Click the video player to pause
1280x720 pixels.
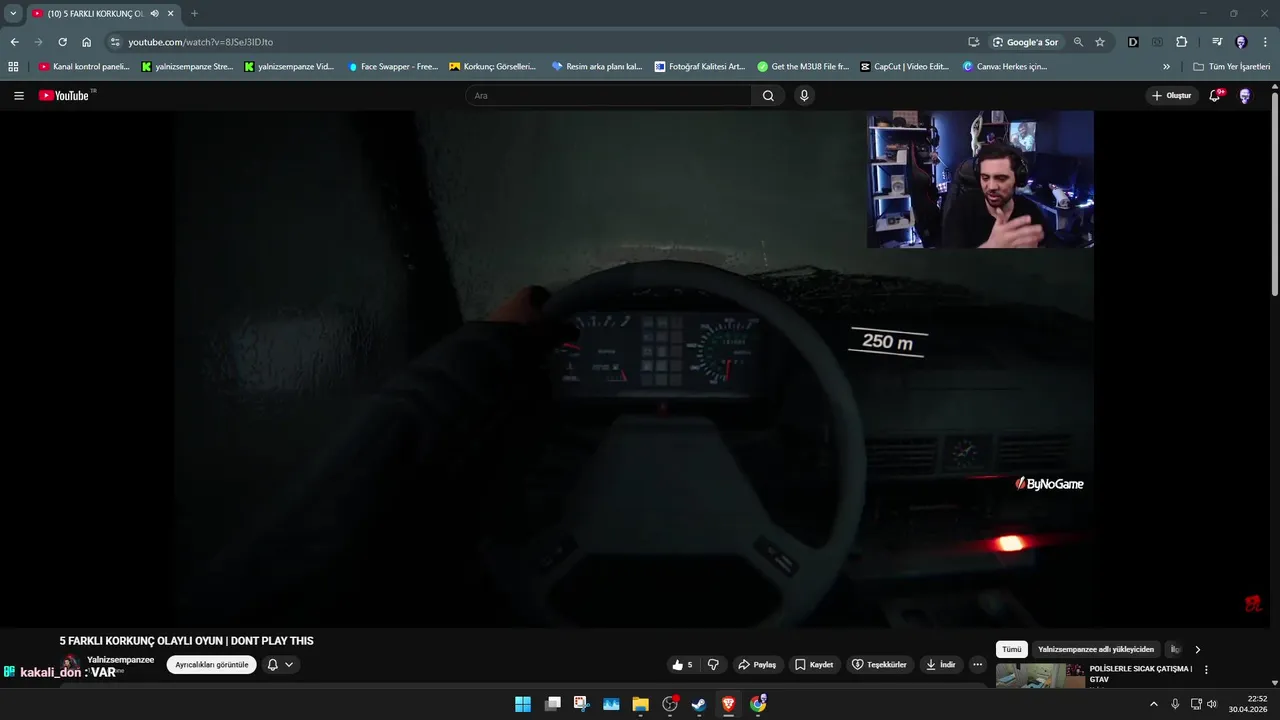point(632,369)
